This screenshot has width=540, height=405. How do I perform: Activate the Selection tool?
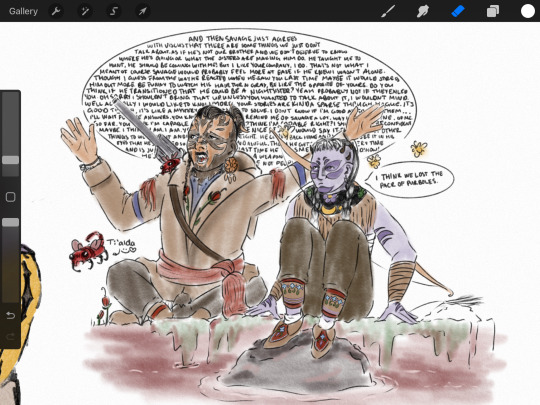pos(114,11)
